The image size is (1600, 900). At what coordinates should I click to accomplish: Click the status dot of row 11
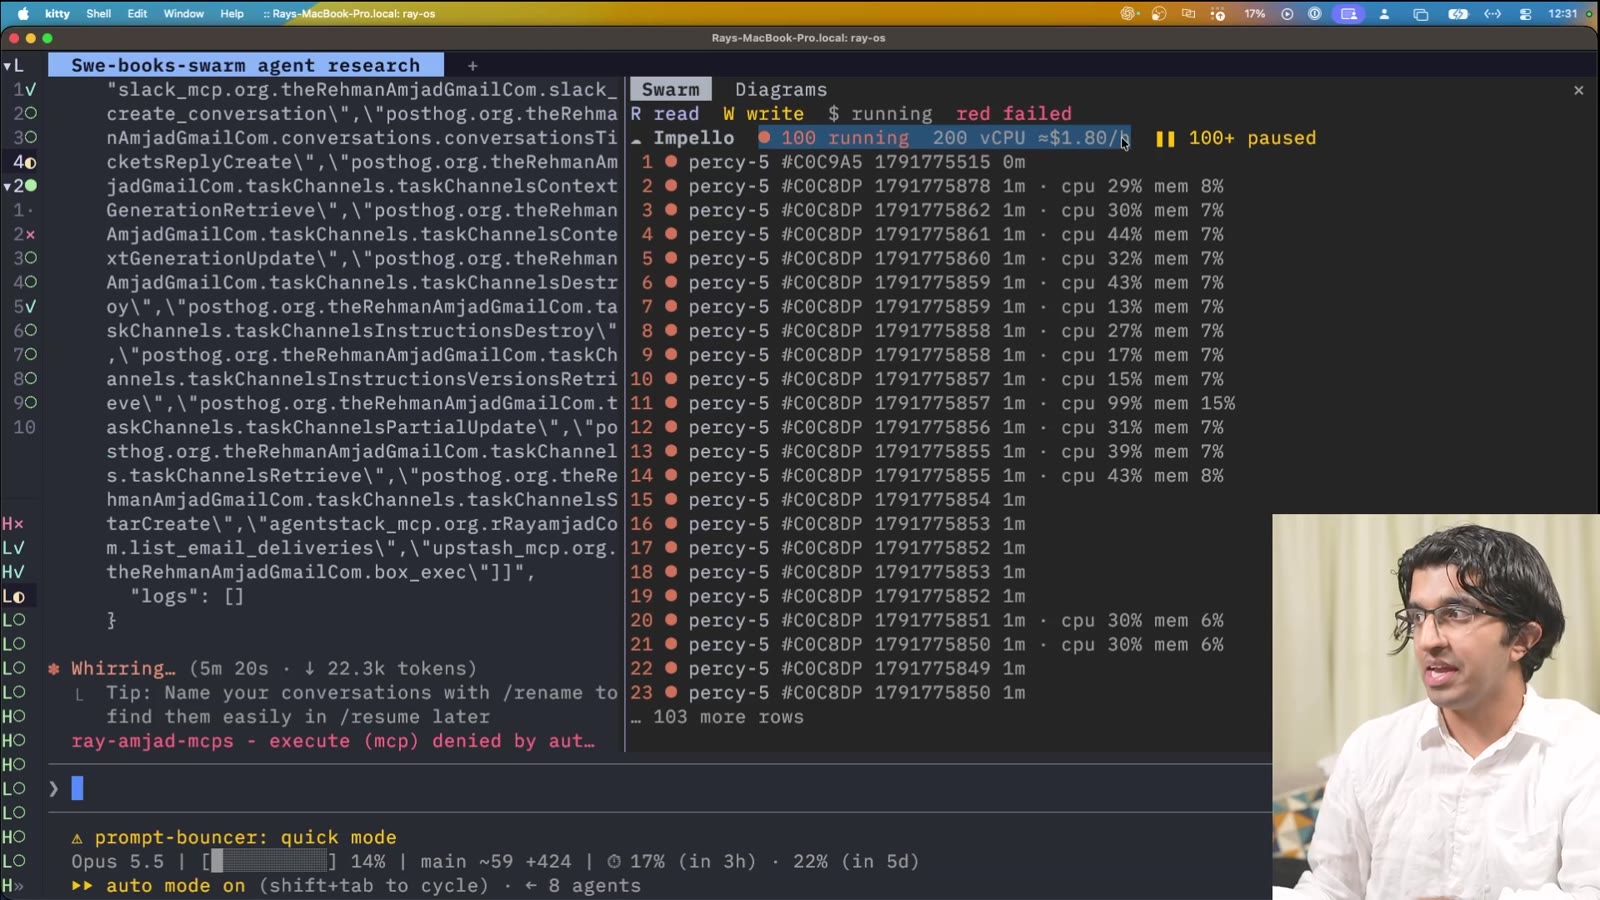tap(671, 403)
